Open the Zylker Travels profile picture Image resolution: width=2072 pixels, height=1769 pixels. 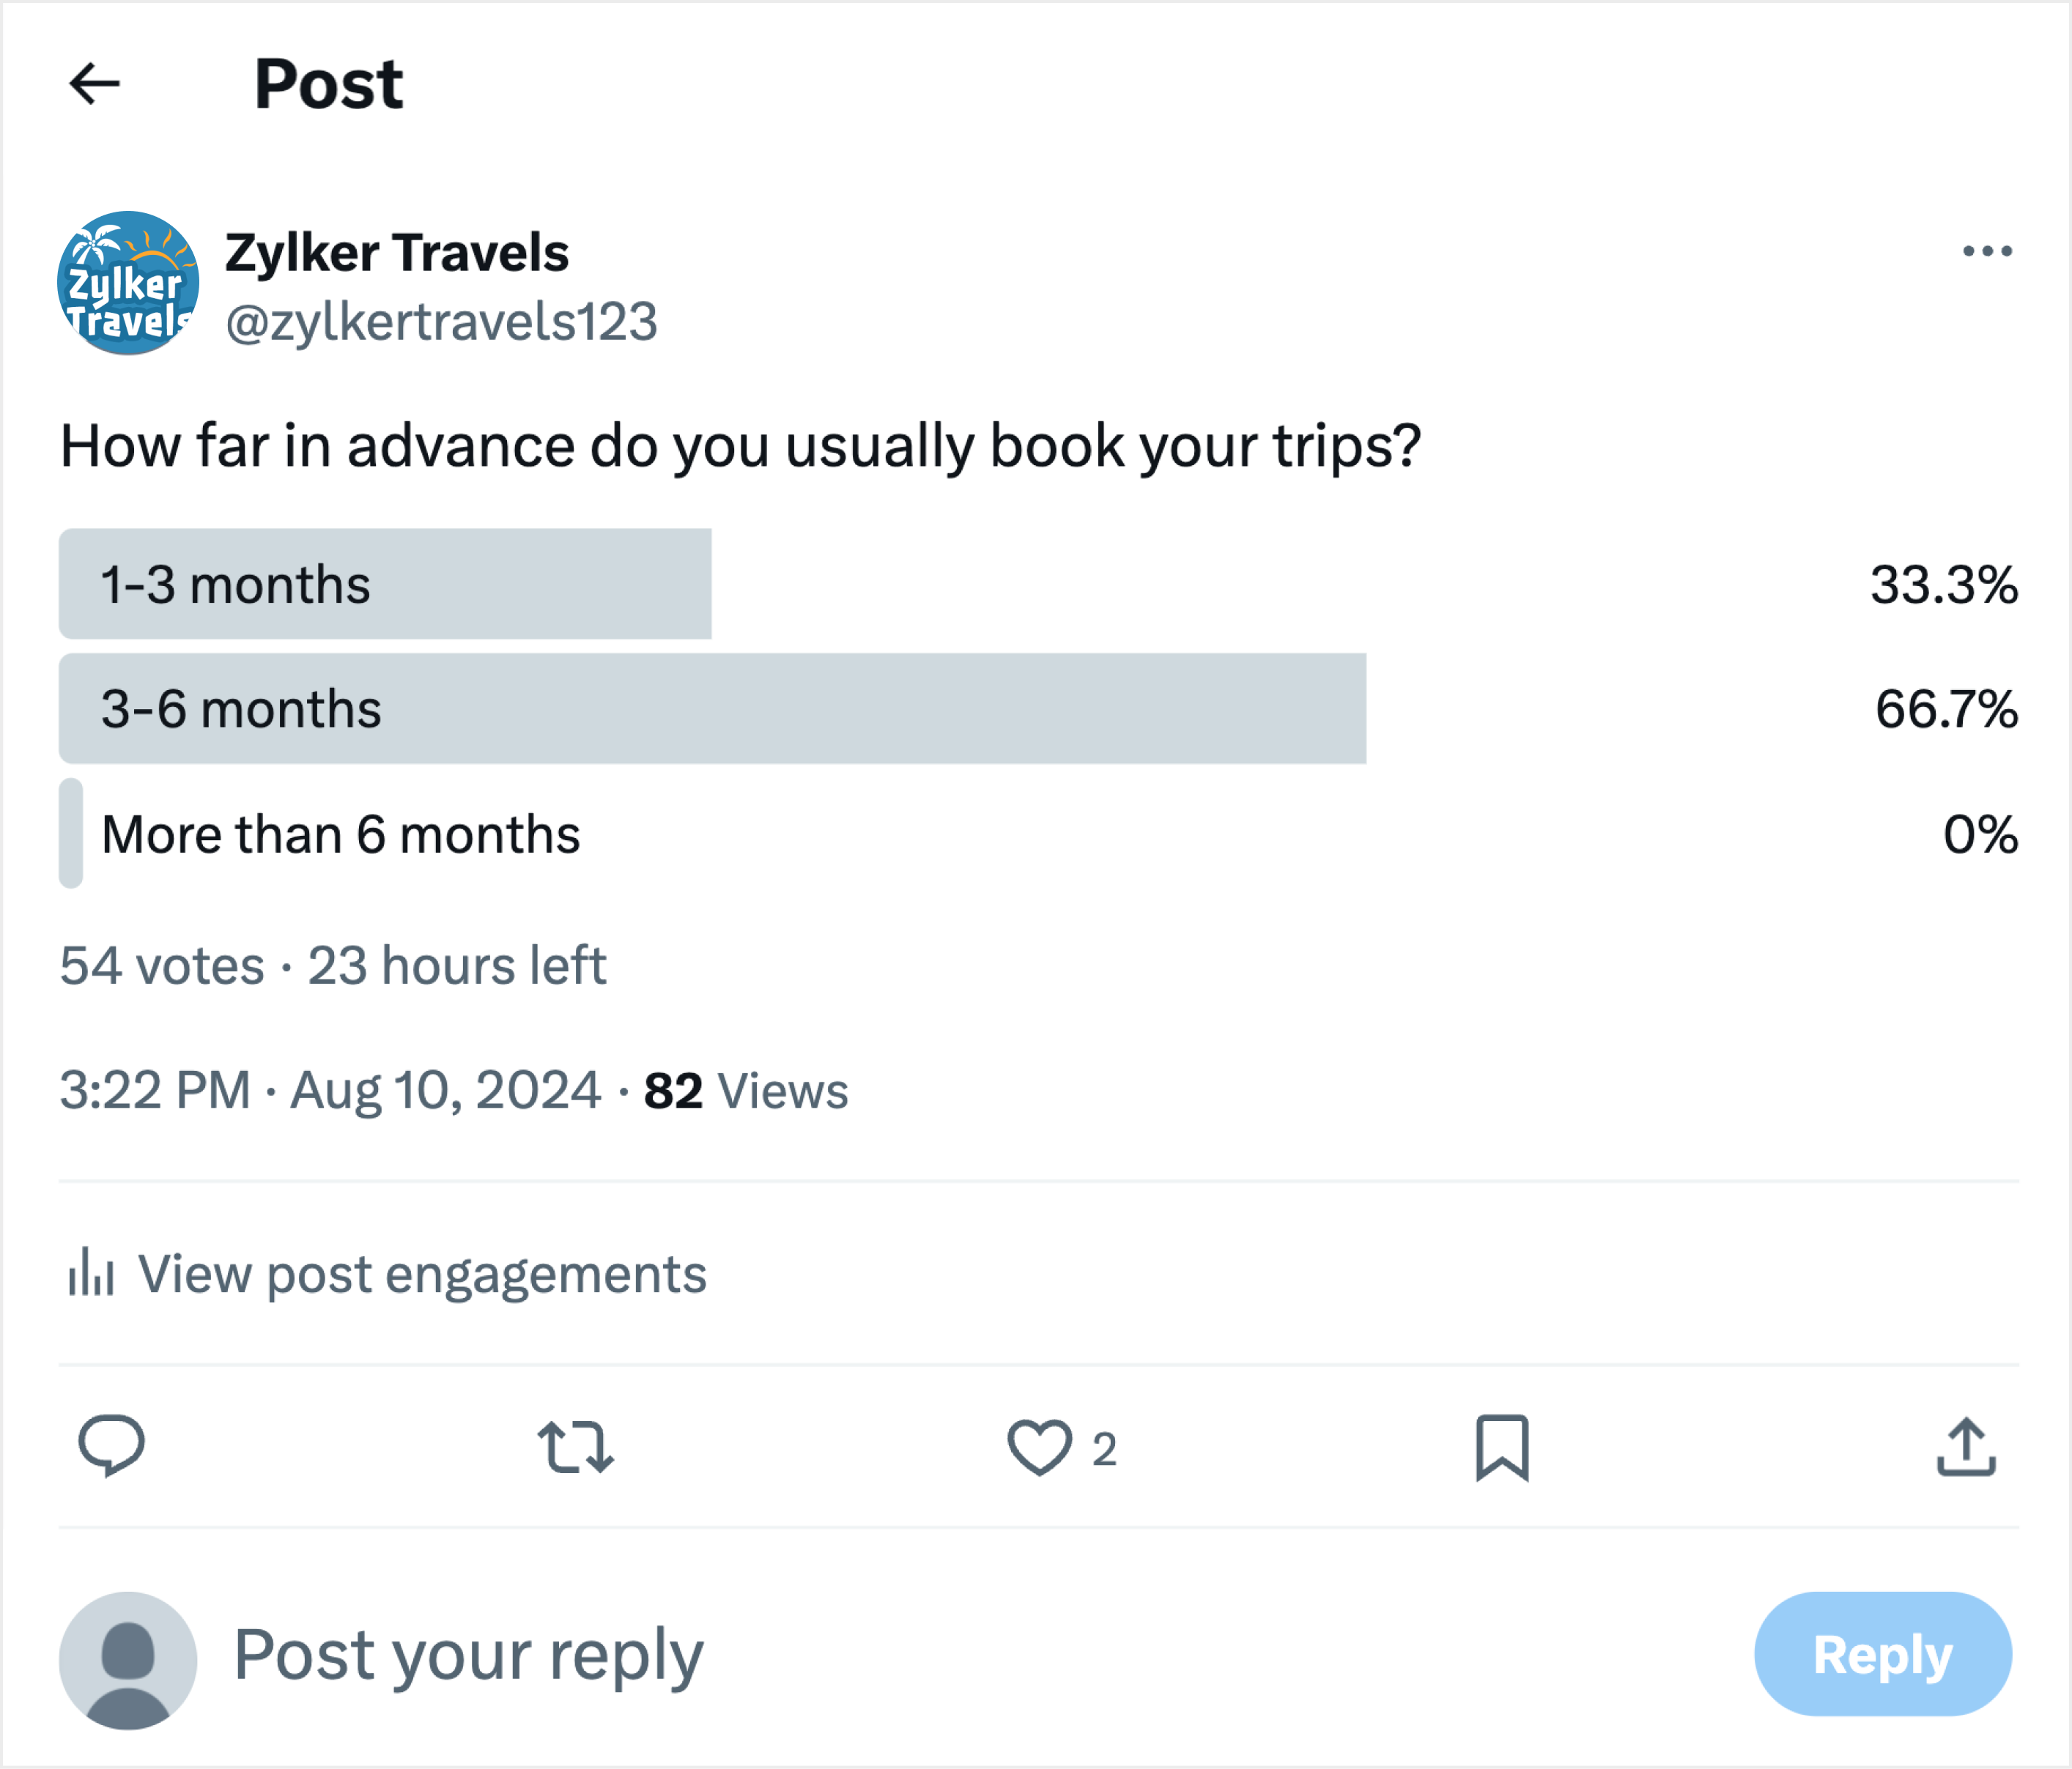[x=128, y=283]
